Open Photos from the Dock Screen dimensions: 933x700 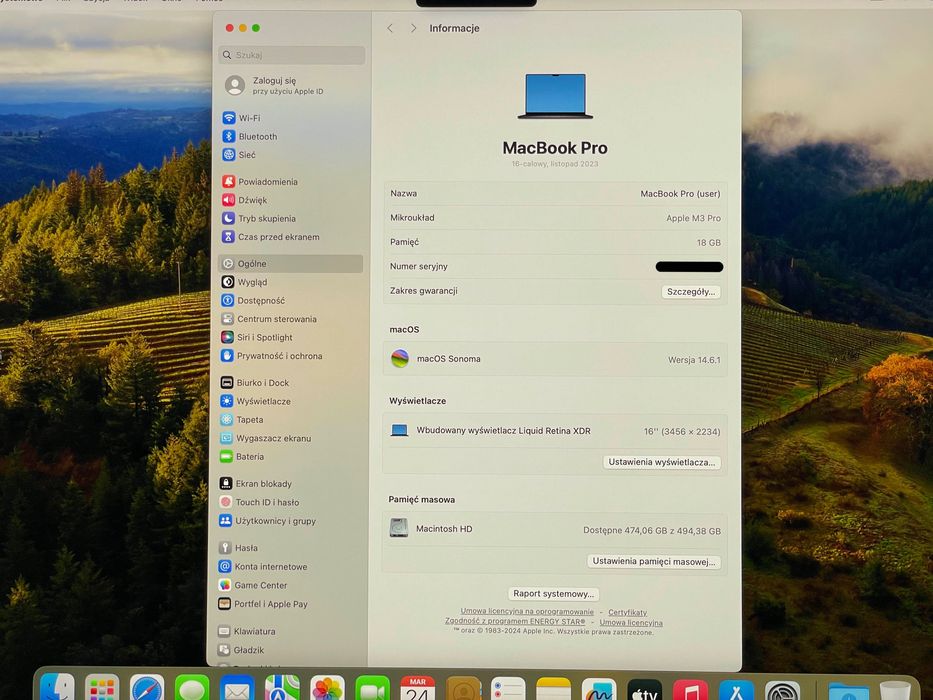pos(327,689)
